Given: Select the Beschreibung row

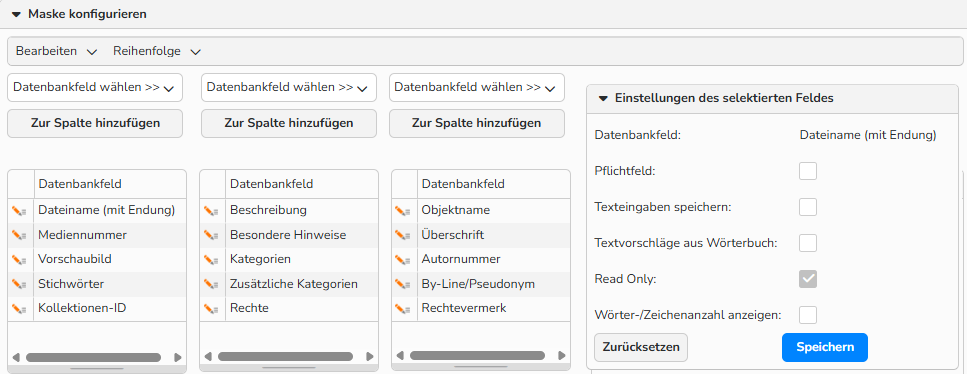Looking at the screenshot, I should [289, 211].
